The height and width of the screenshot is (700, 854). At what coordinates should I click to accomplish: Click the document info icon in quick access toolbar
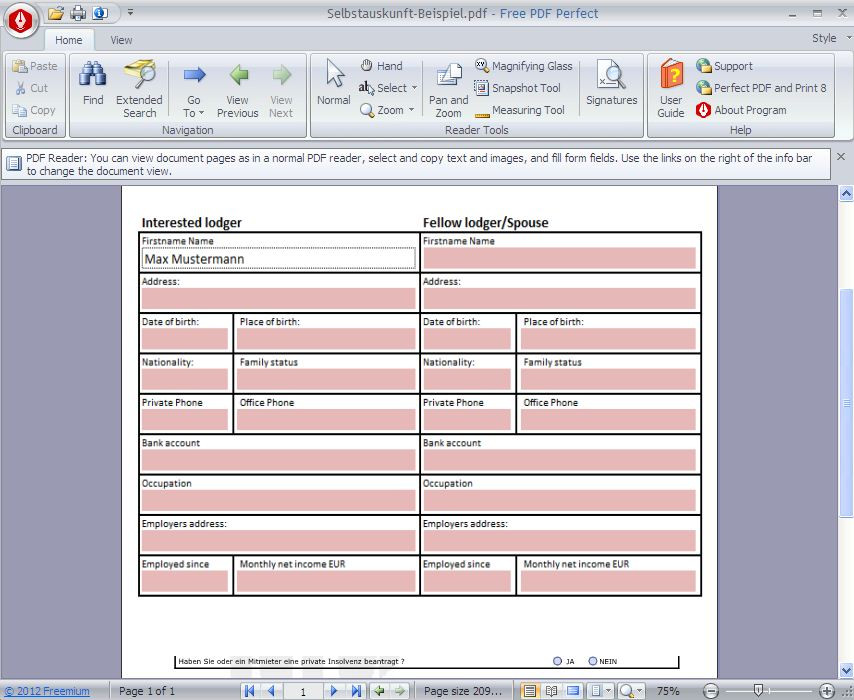[x=100, y=13]
